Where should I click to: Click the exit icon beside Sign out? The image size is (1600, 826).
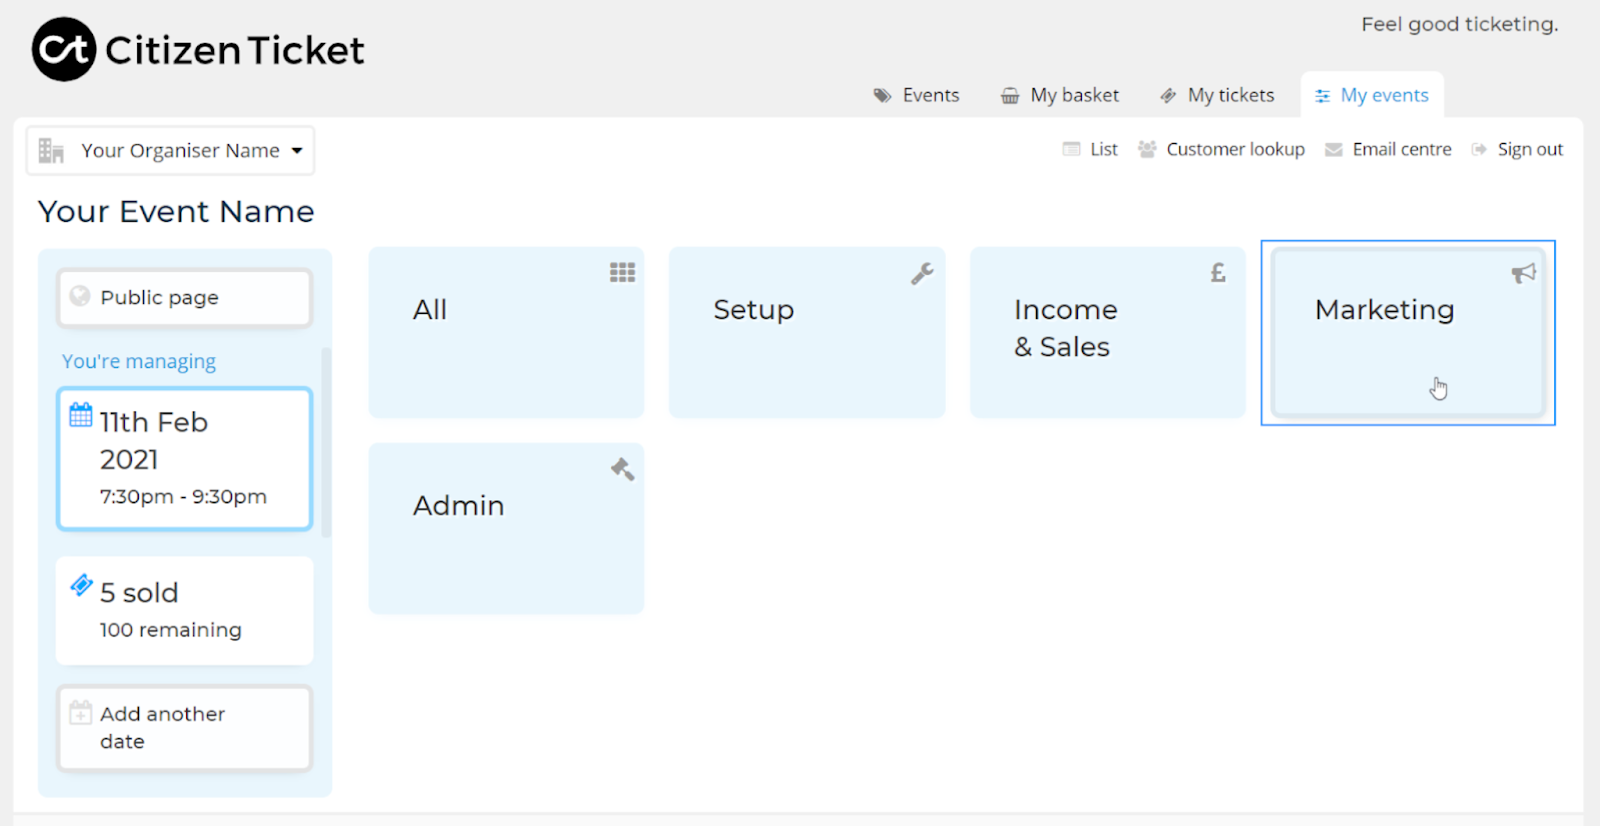1479,149
